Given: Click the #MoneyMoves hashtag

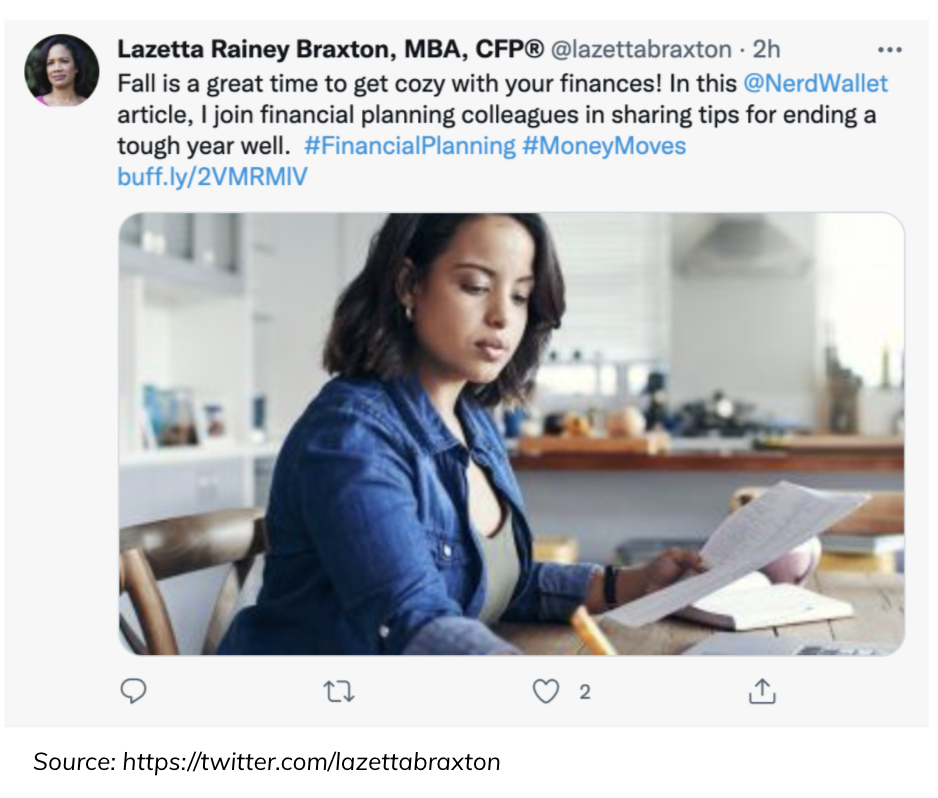Looking at the screenshot, I should click(x=604, y=146).
